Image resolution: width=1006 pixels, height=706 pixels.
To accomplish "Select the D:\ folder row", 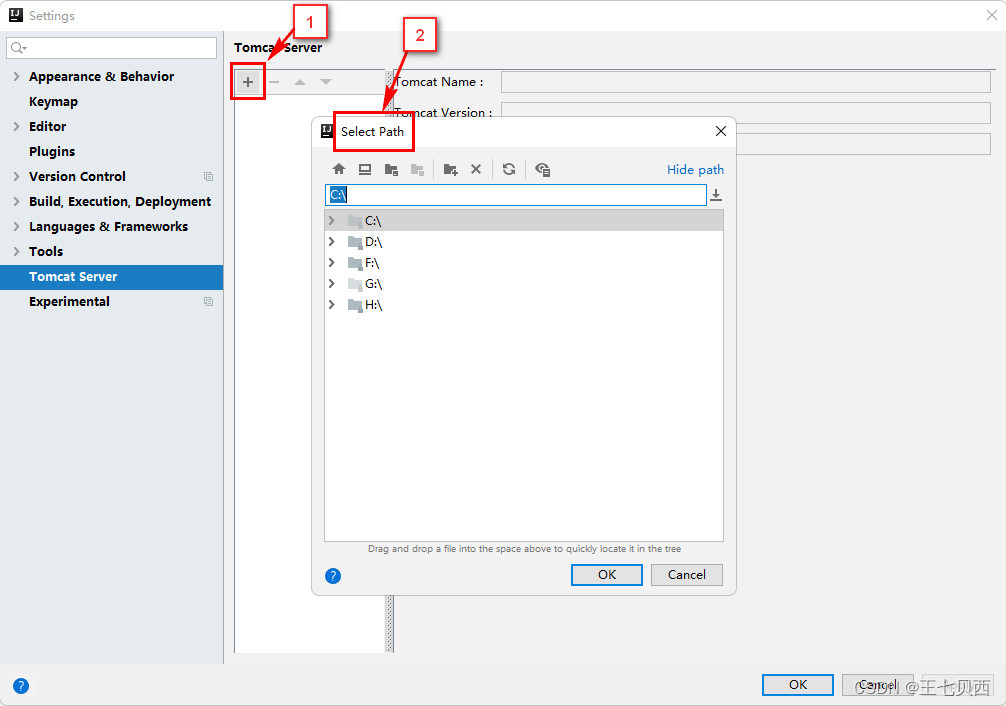I will [x=524, y=241].
